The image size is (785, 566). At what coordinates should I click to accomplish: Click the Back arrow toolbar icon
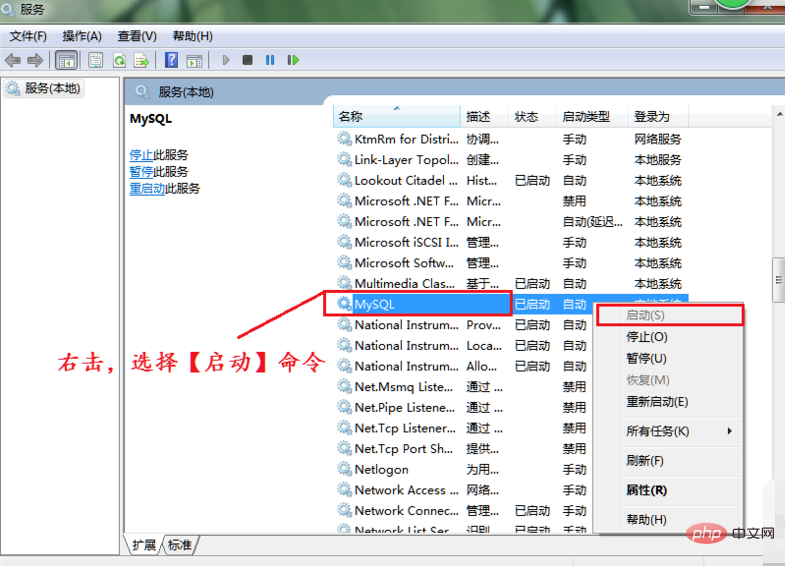pos(13,61)
